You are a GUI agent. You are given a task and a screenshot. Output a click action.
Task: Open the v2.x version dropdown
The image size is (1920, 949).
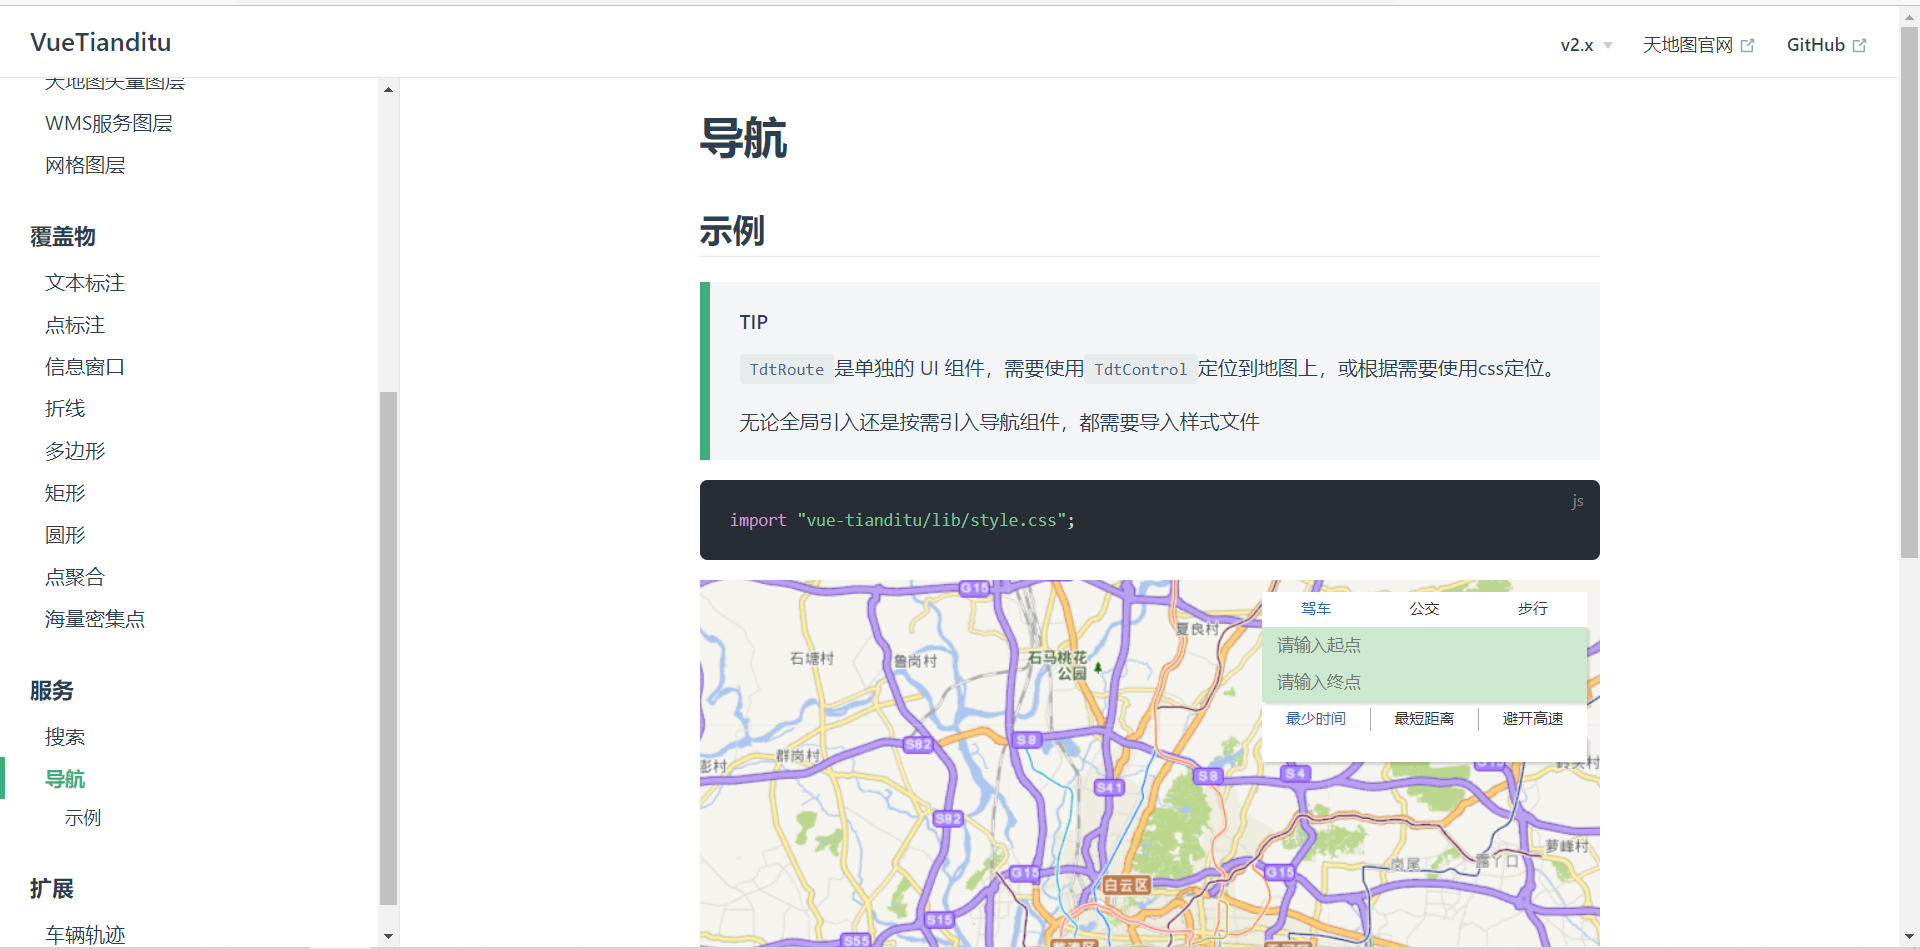pos(1586,45)
